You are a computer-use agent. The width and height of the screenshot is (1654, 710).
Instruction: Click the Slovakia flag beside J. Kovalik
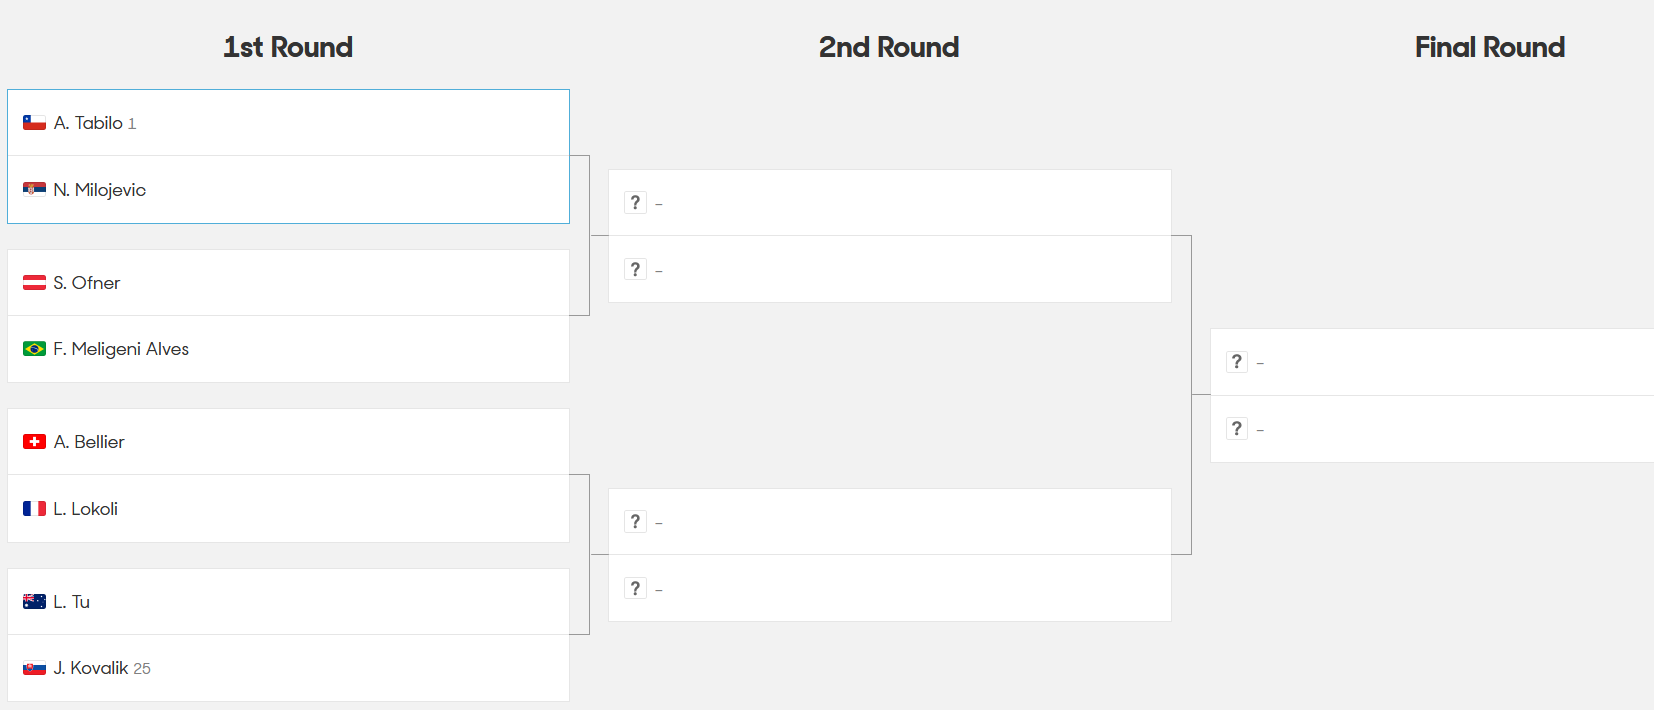click(34, 668)
